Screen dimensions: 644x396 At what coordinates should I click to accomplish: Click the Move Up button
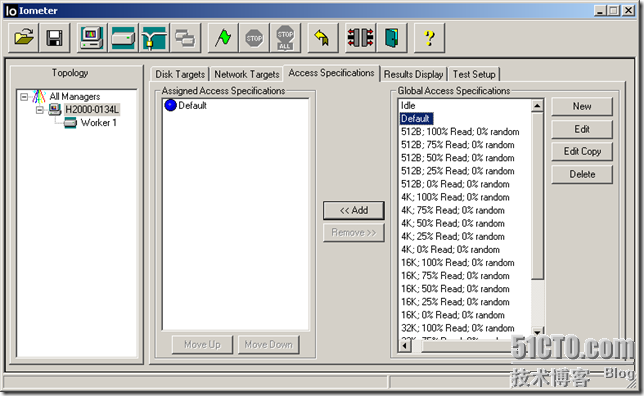pyautogui.click(x=202, y=344)
